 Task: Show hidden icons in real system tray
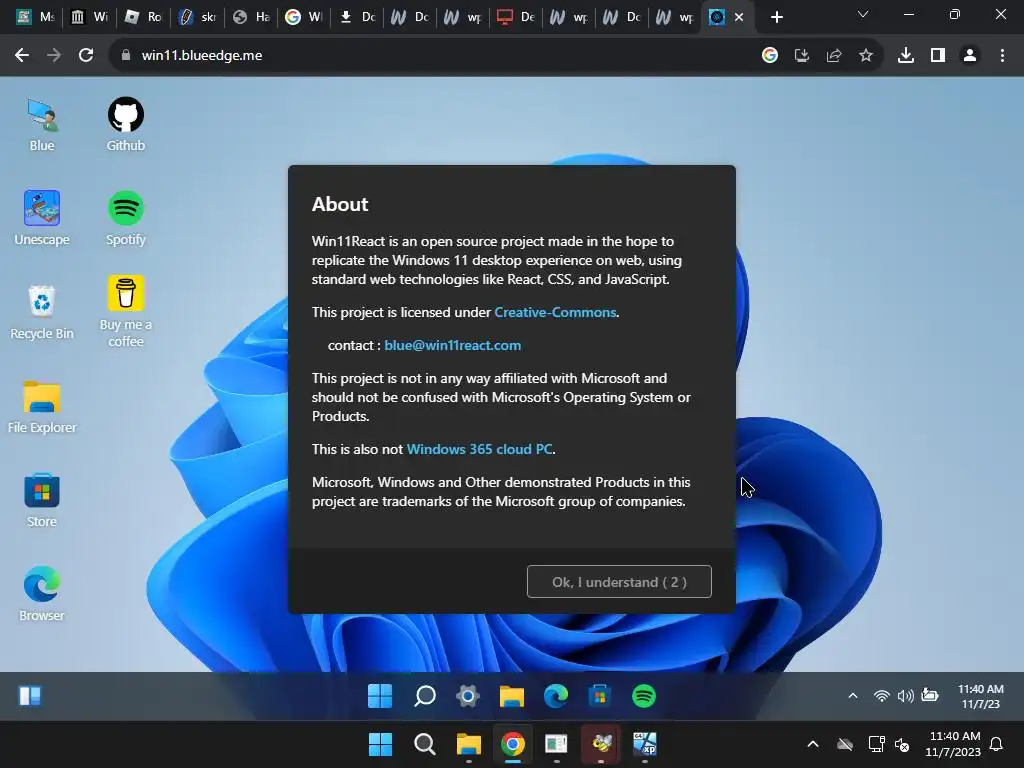[x=813, y=744]
